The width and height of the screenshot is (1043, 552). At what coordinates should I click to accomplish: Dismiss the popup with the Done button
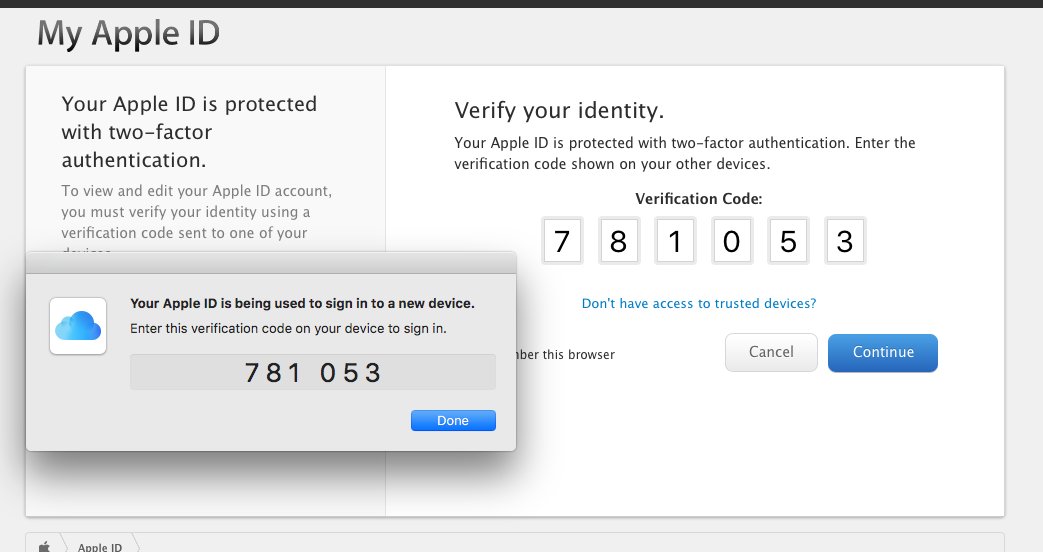[453, 420]
